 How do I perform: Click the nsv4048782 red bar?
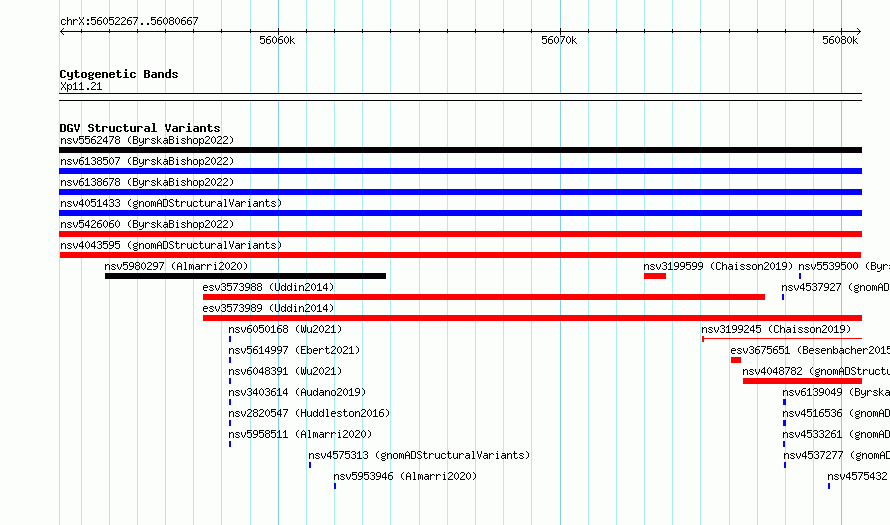pyautogui.click(x=802, y=381)
